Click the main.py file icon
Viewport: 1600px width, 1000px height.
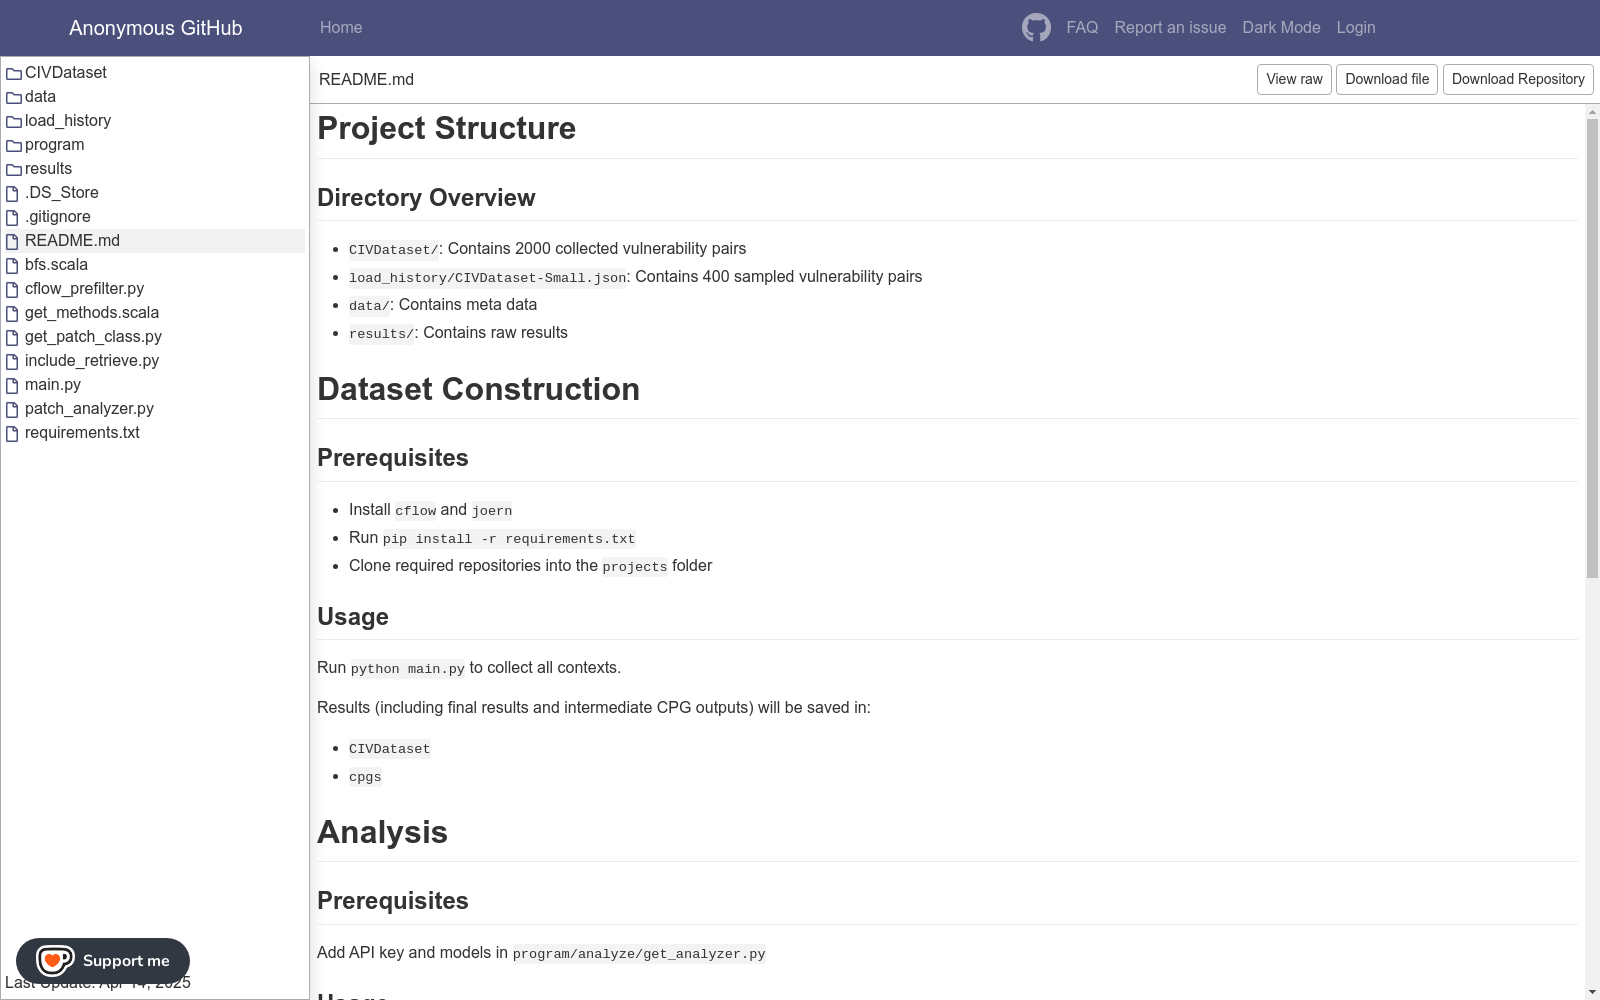[13, 385]
